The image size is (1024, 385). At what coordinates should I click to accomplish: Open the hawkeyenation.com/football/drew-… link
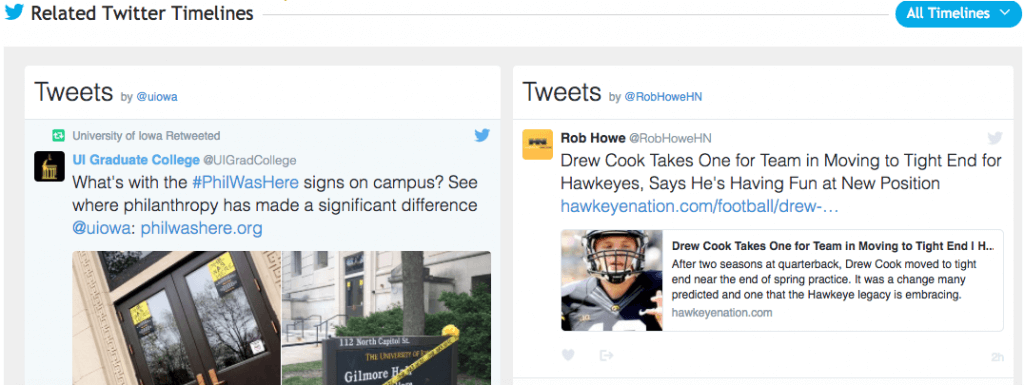[699, 207]
